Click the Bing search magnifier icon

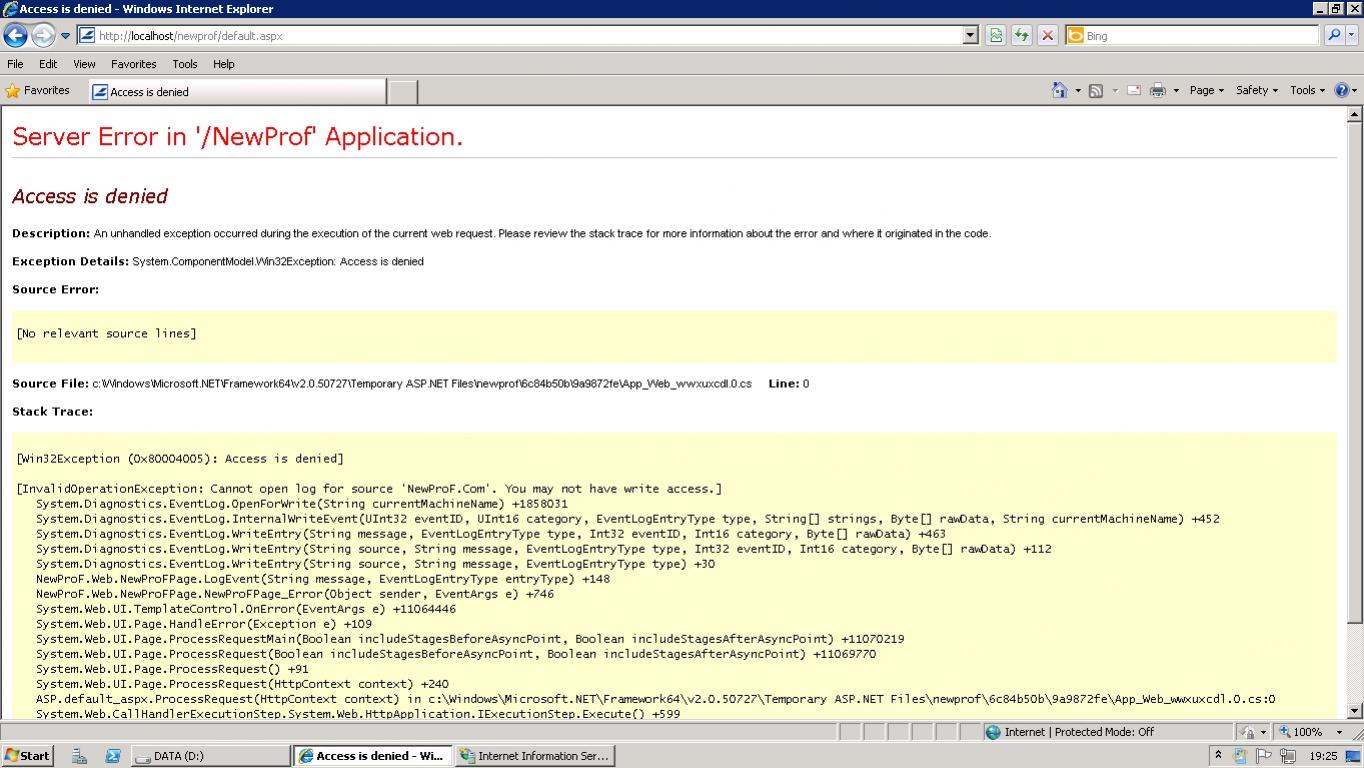pyautogui.click(x=1335, y=35)
